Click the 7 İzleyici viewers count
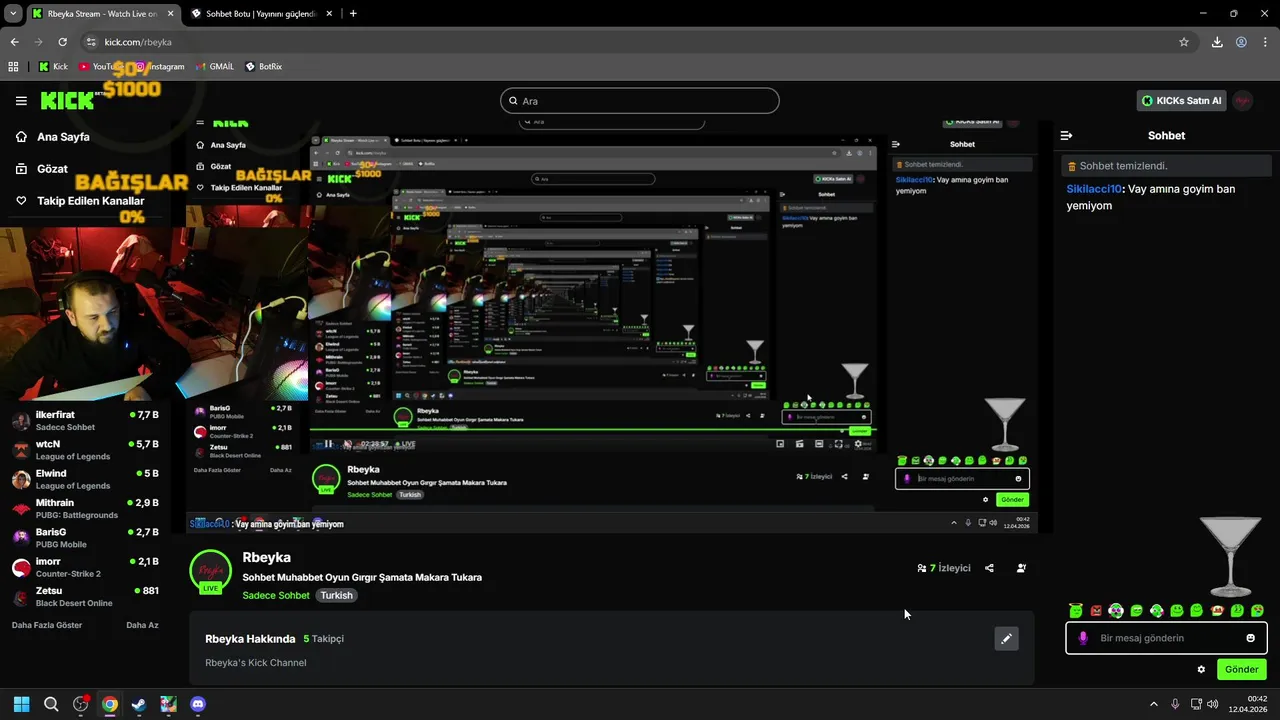 944,568
